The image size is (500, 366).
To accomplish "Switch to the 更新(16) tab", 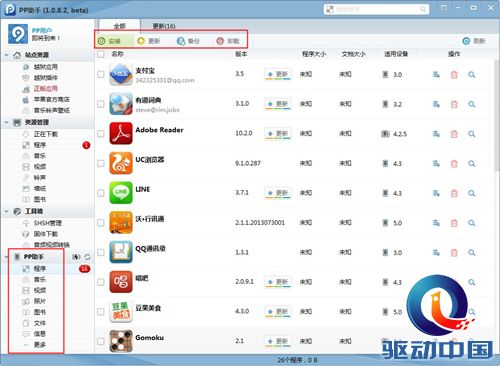I will point(164,26).
